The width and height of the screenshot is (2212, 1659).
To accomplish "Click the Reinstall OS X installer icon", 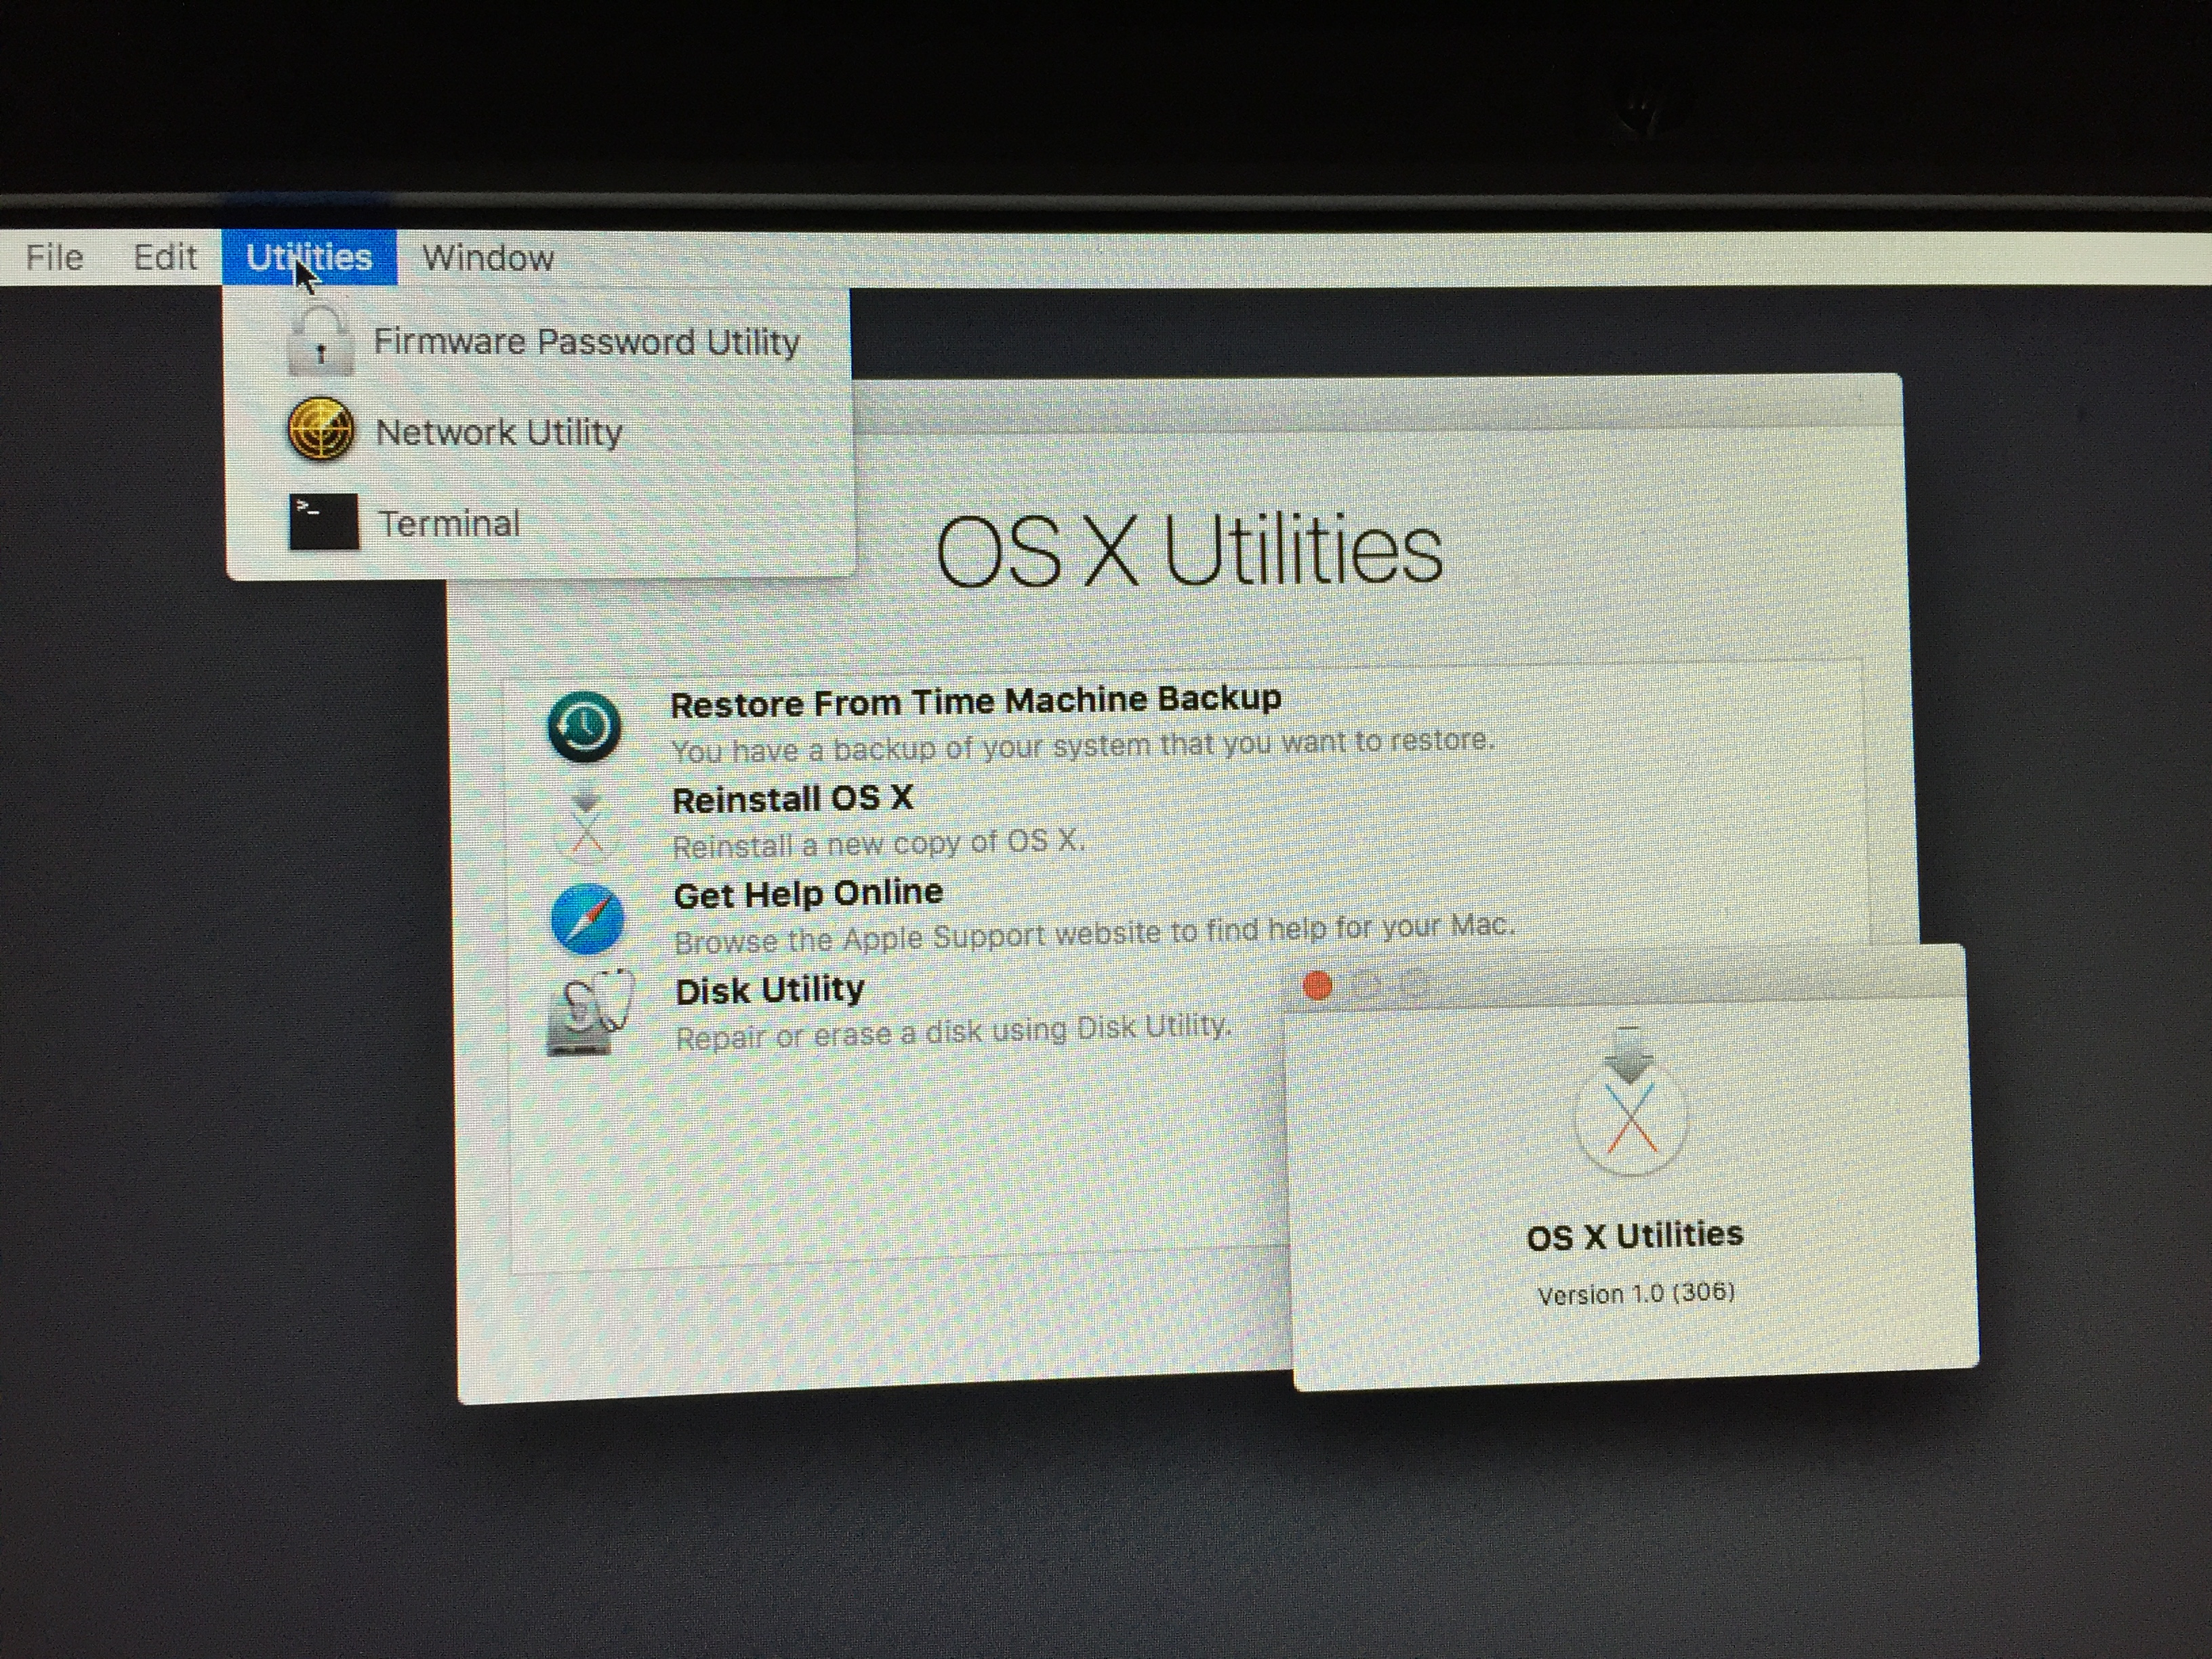I will (x=587, y=825).
